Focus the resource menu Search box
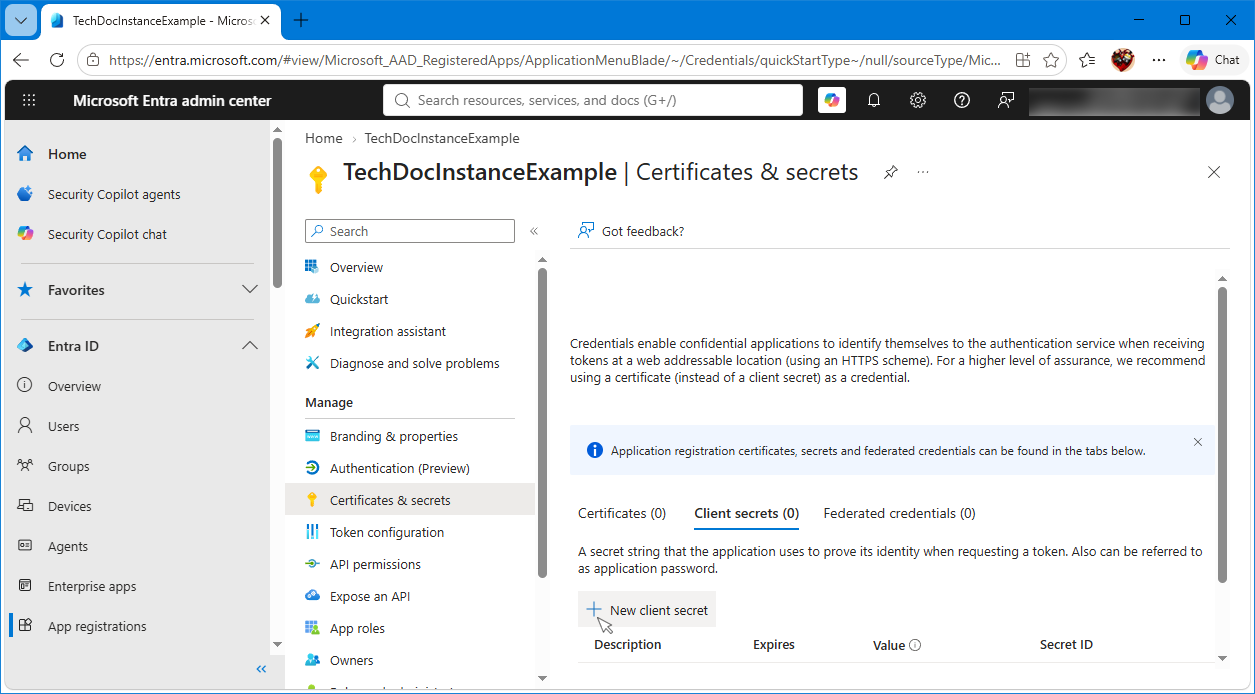 (410, 231)
